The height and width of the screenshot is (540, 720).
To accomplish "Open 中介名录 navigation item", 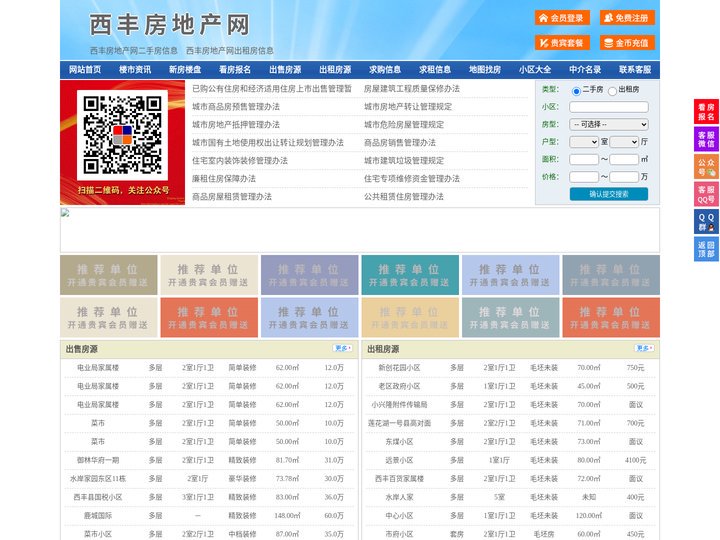I will coord(585,70).
